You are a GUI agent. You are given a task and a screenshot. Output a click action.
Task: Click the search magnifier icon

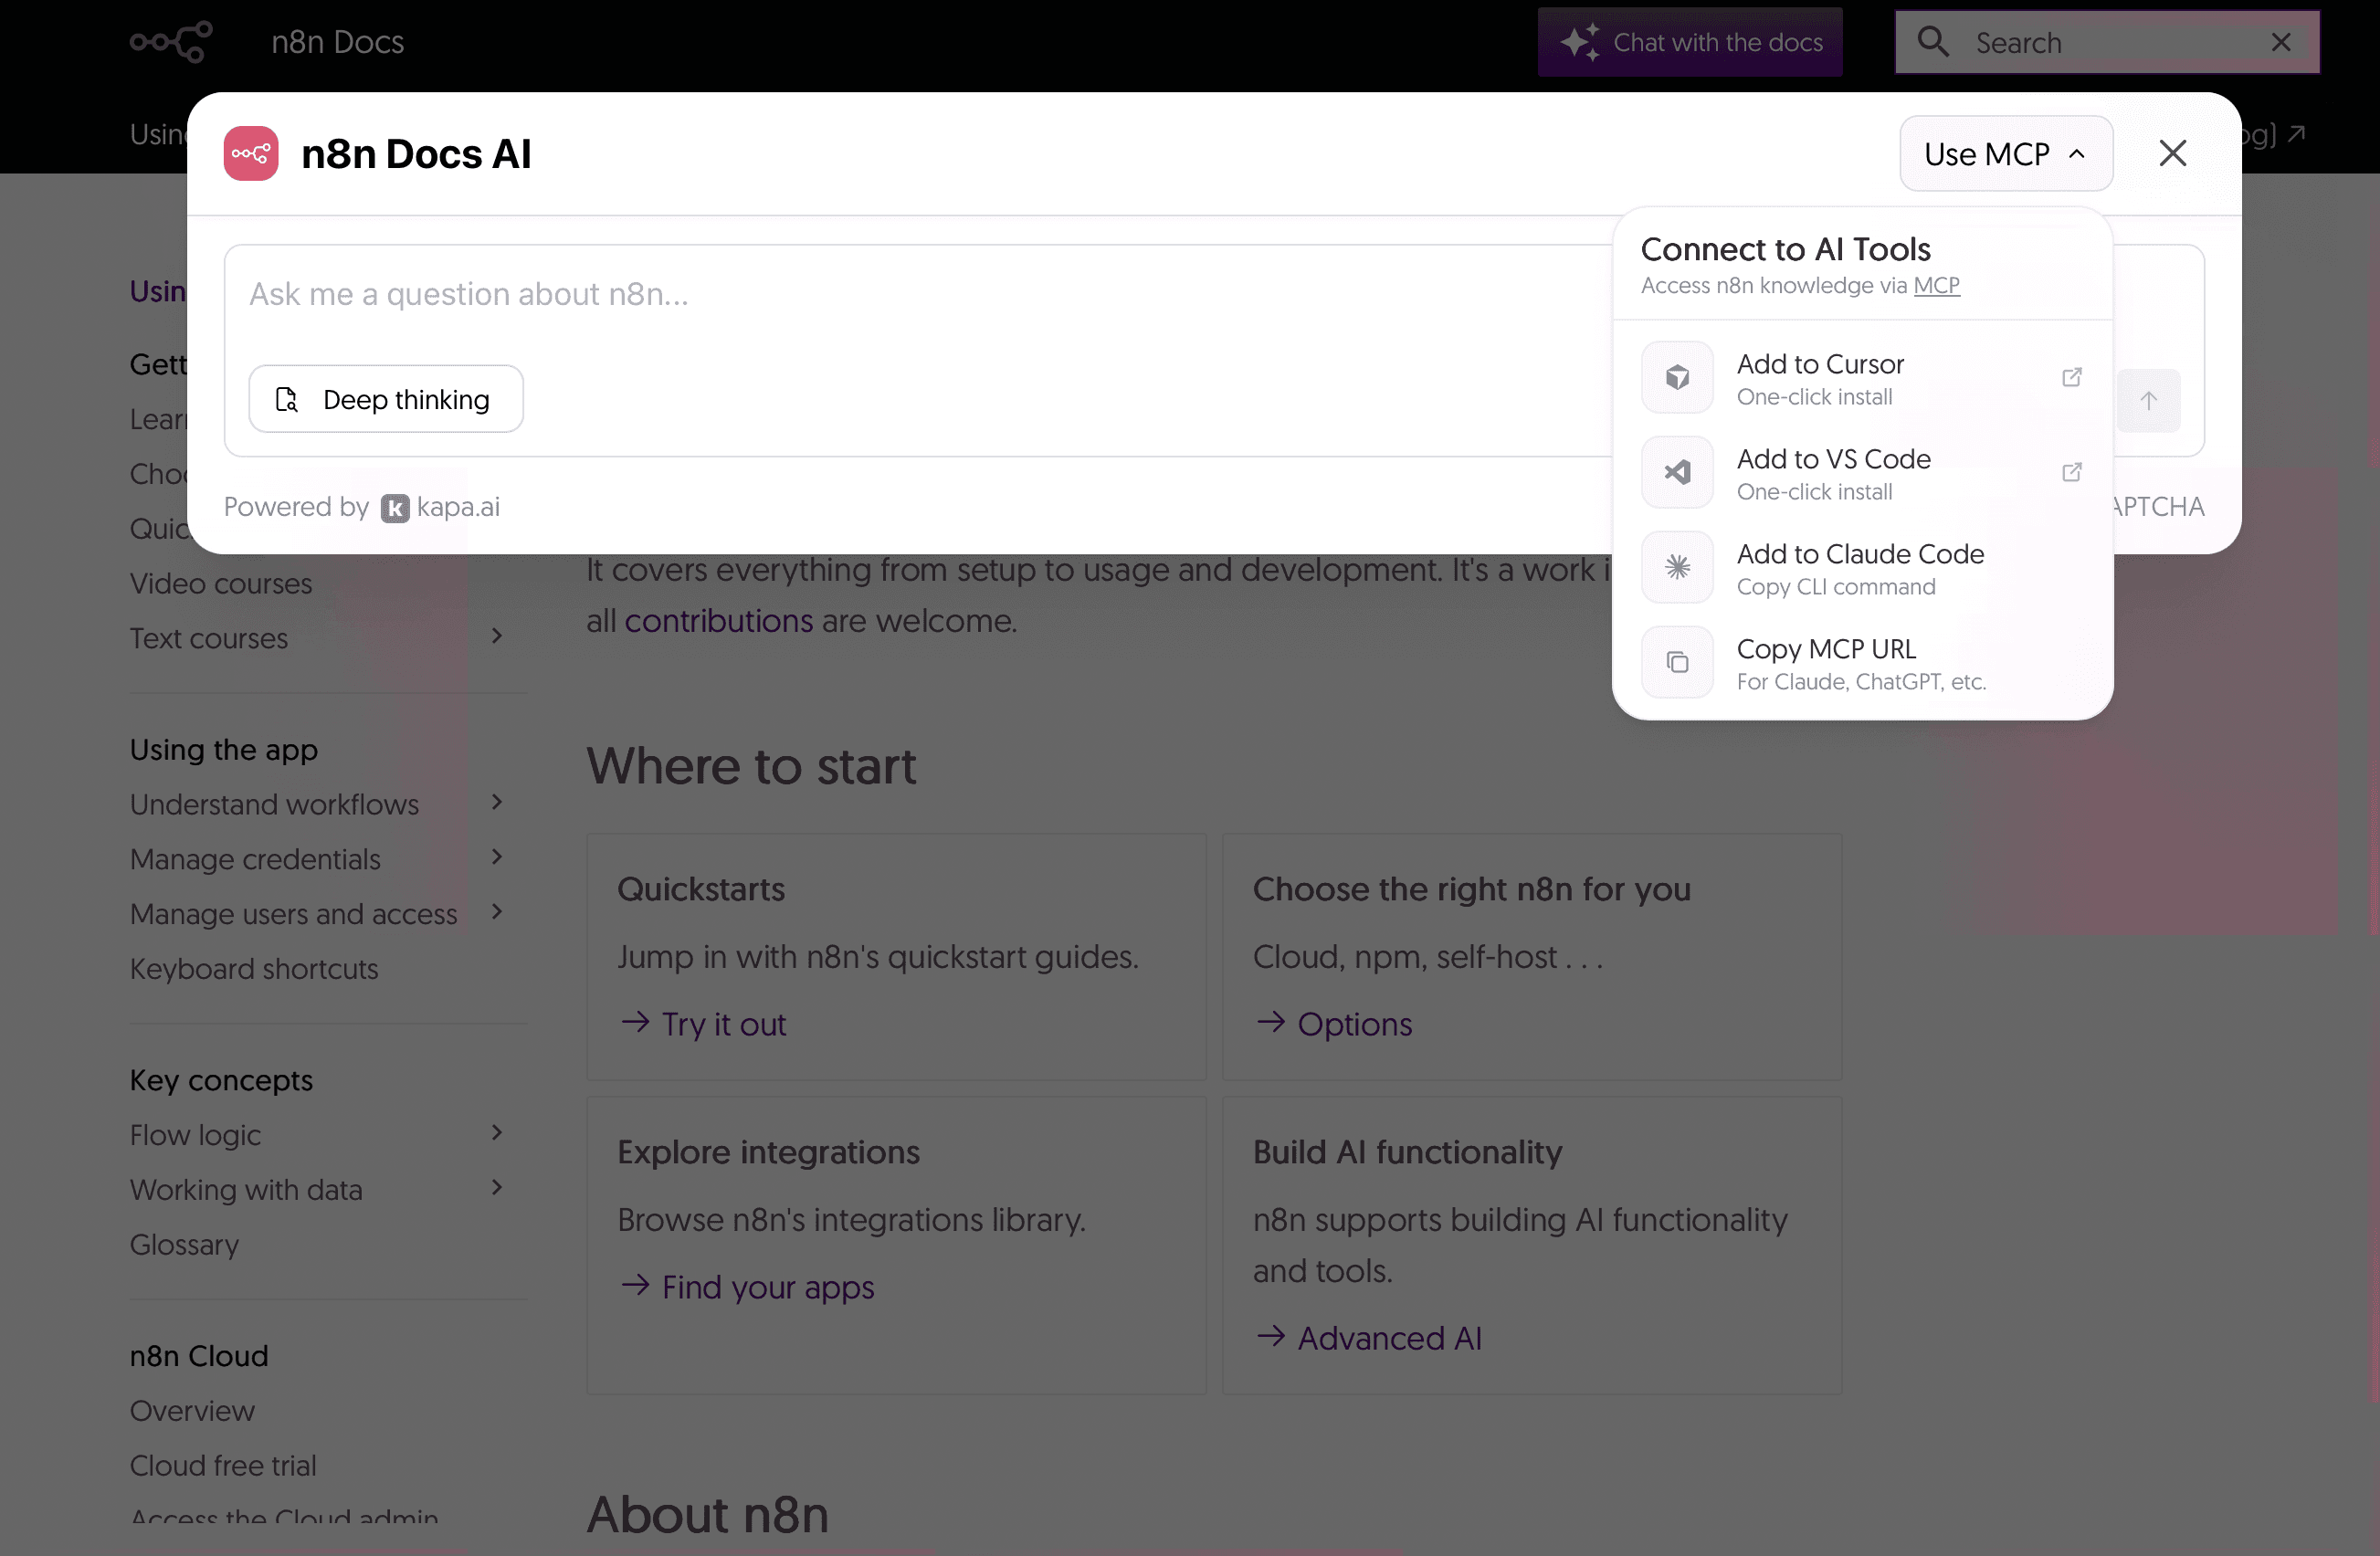point(1932,42)
